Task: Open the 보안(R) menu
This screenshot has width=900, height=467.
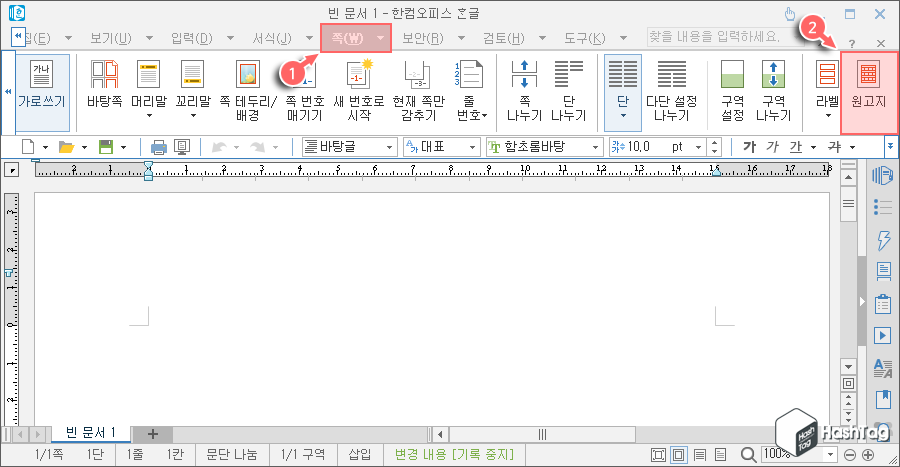Action: [x=422, y=38]
